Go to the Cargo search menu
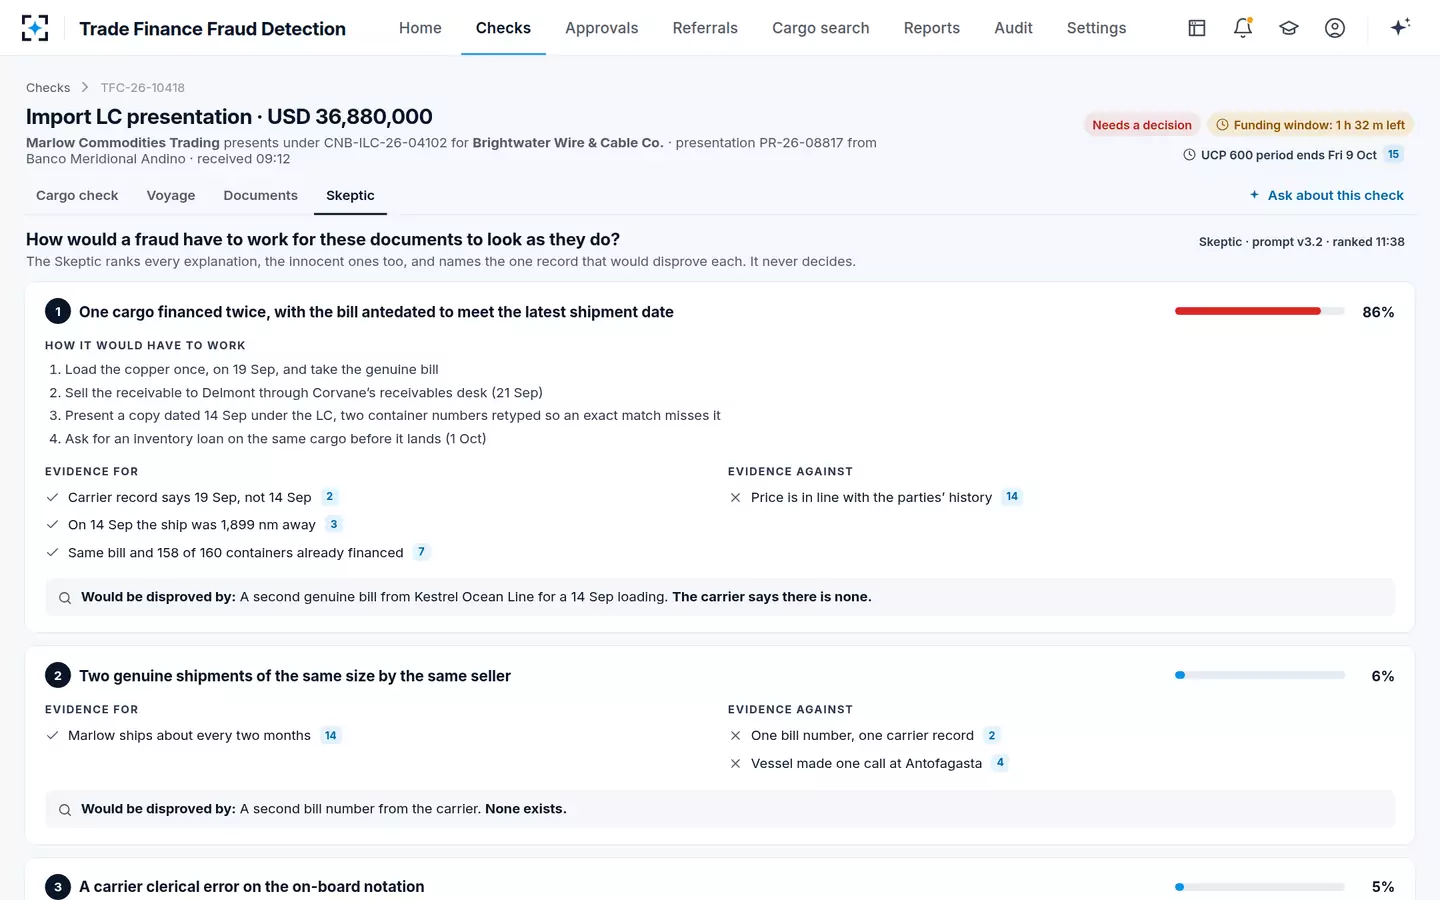Viewport: 1440px width, 900px height. coord(821,28)
